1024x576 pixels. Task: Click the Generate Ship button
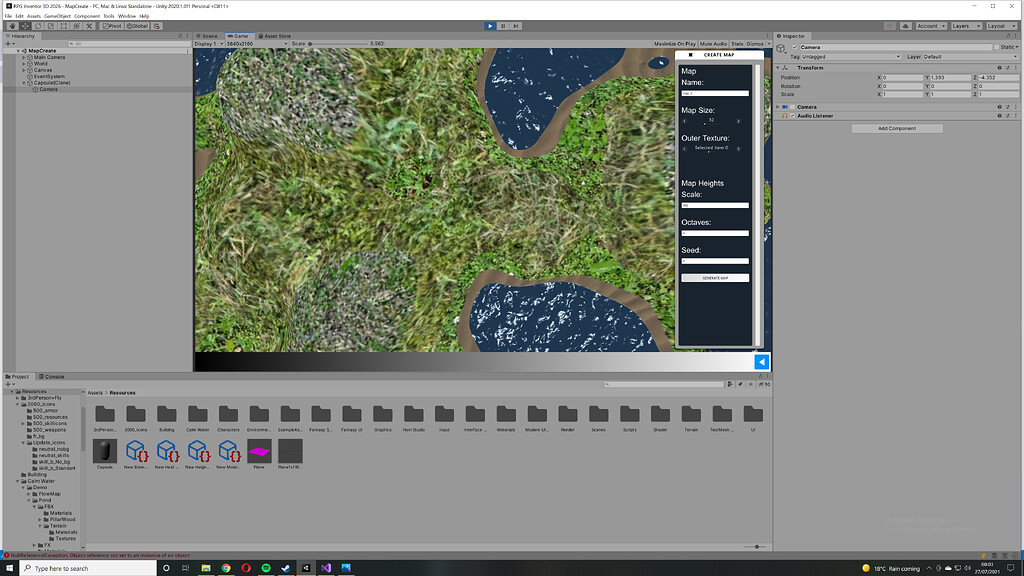[714, 278]
